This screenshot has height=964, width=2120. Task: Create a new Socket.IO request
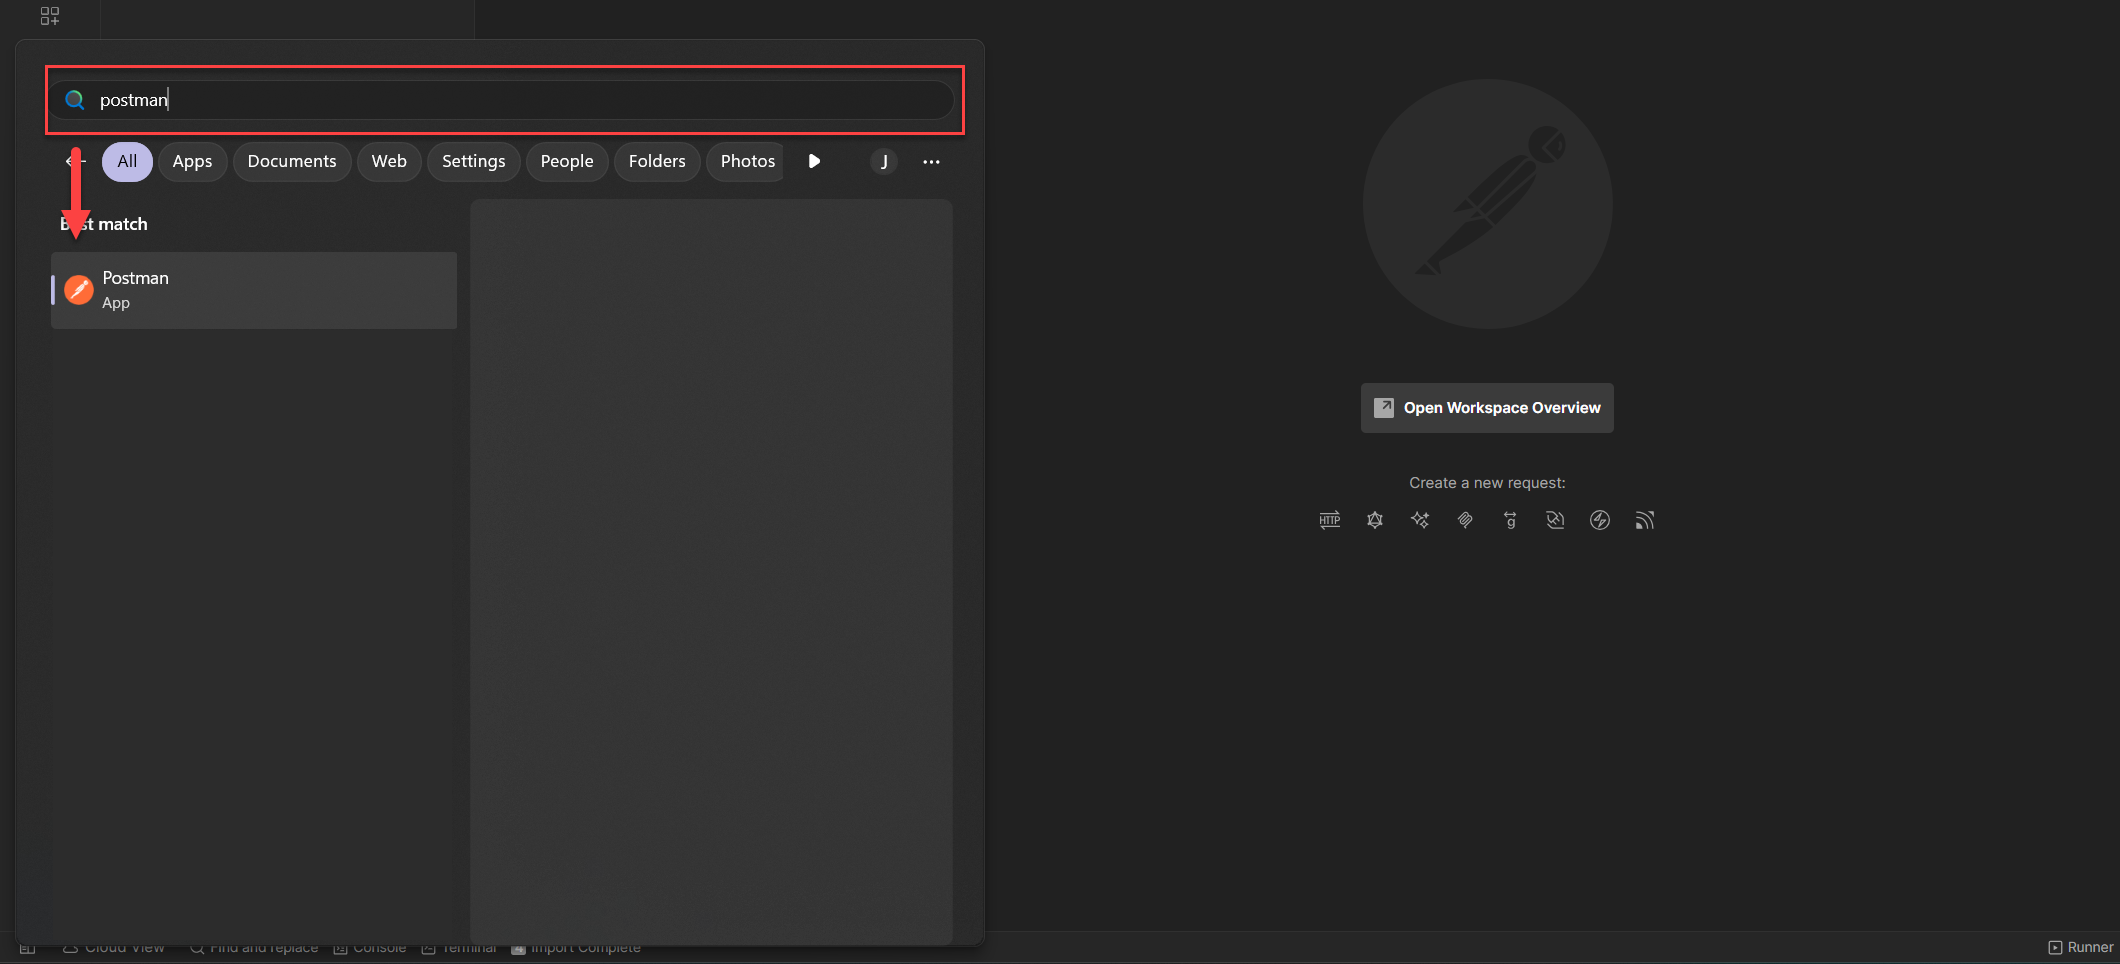click(x=1599, y=520)
